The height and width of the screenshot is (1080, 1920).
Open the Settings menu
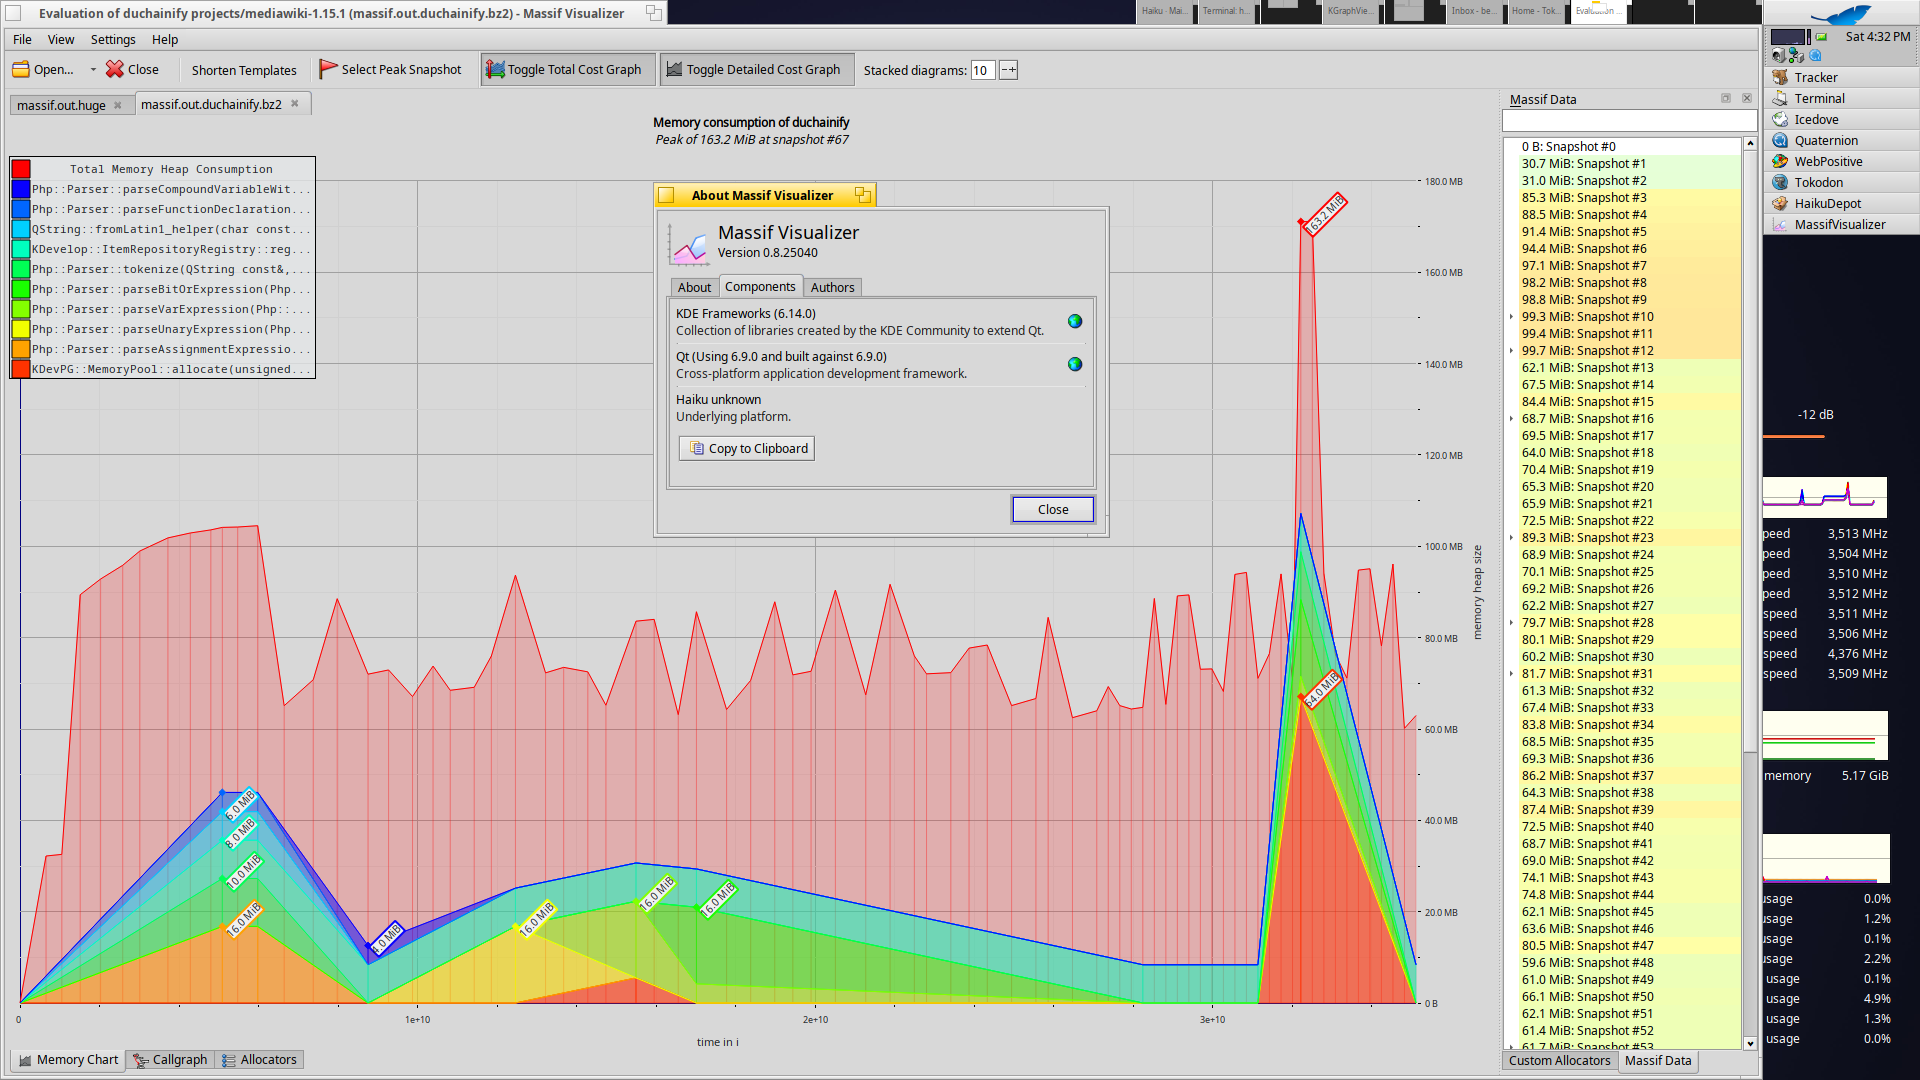pyautogui.click(x=112, y=40)
